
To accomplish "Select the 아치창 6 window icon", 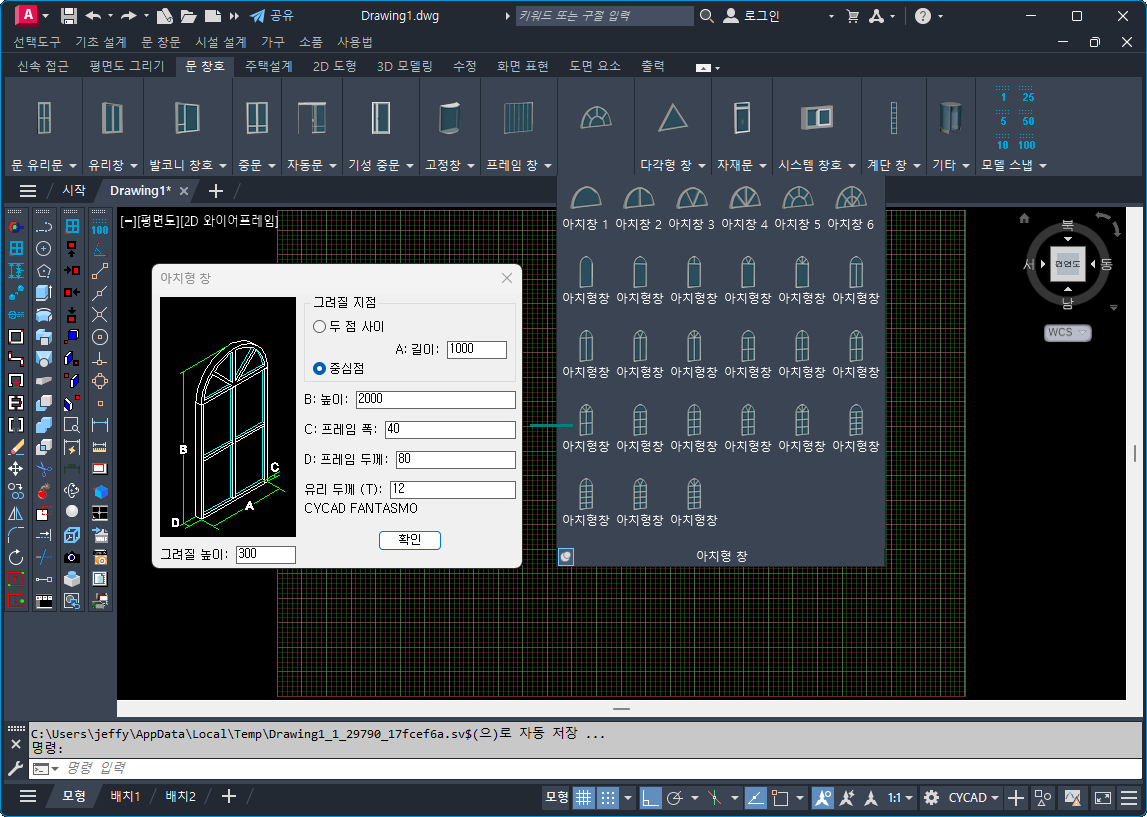I will (850, 198).
